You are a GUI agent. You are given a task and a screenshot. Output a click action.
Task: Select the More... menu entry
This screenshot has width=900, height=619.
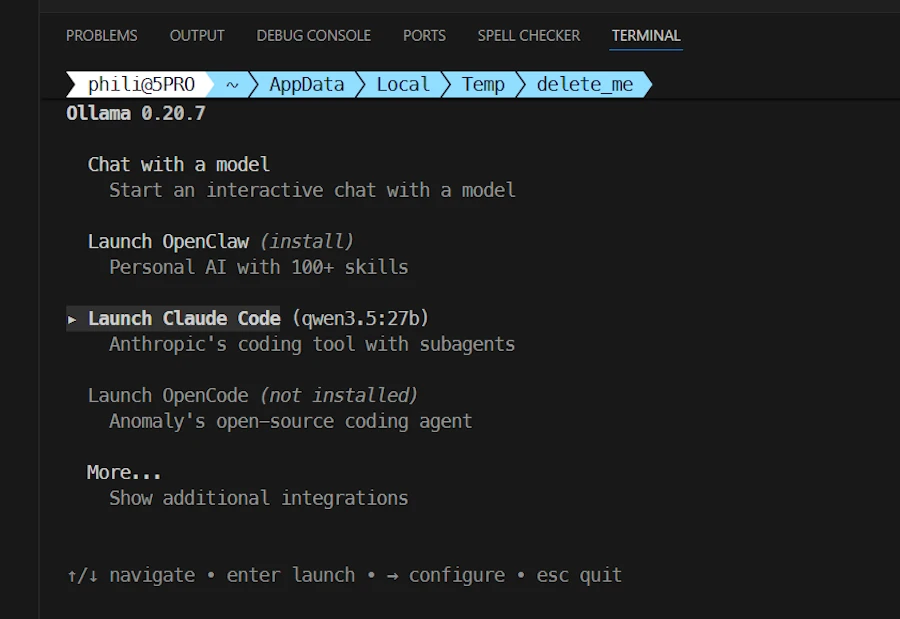click(x=124, y=473)
